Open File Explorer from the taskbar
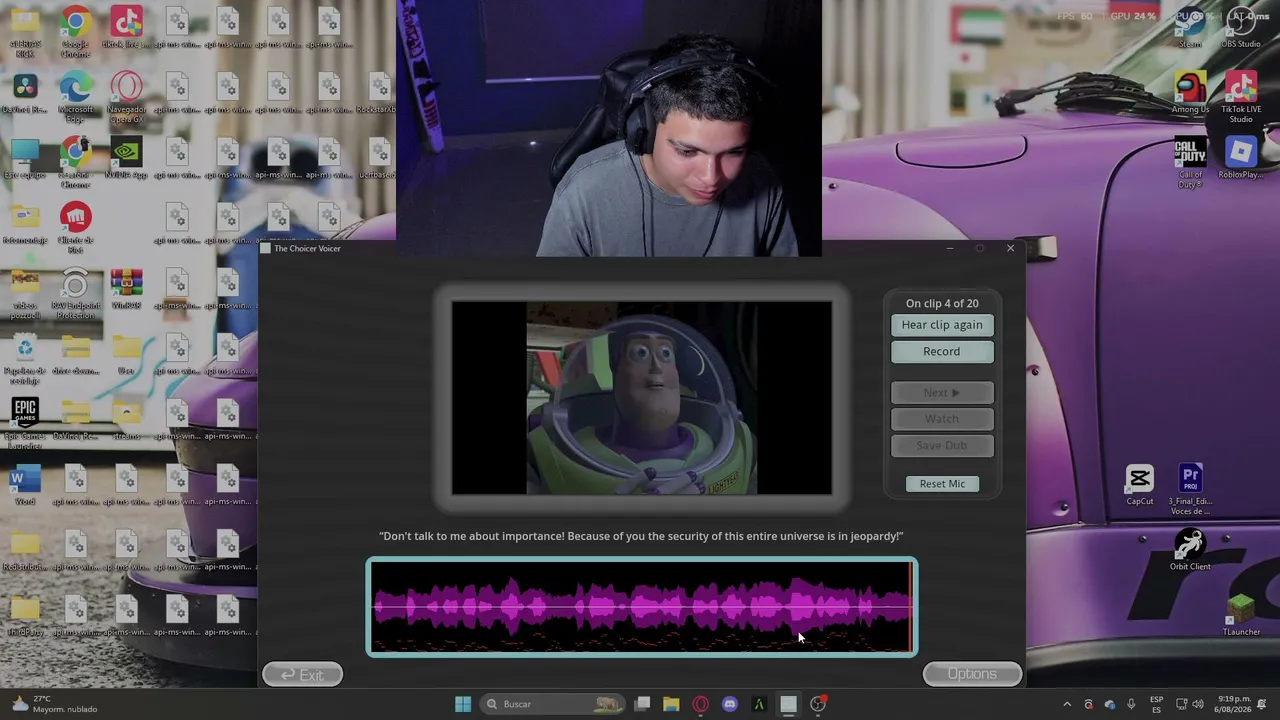 (x=671, y=704)
